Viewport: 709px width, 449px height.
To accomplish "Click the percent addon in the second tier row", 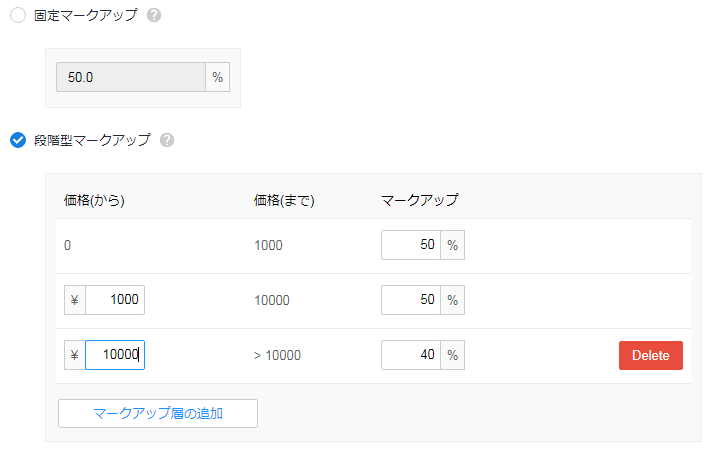I will (453, 300).
